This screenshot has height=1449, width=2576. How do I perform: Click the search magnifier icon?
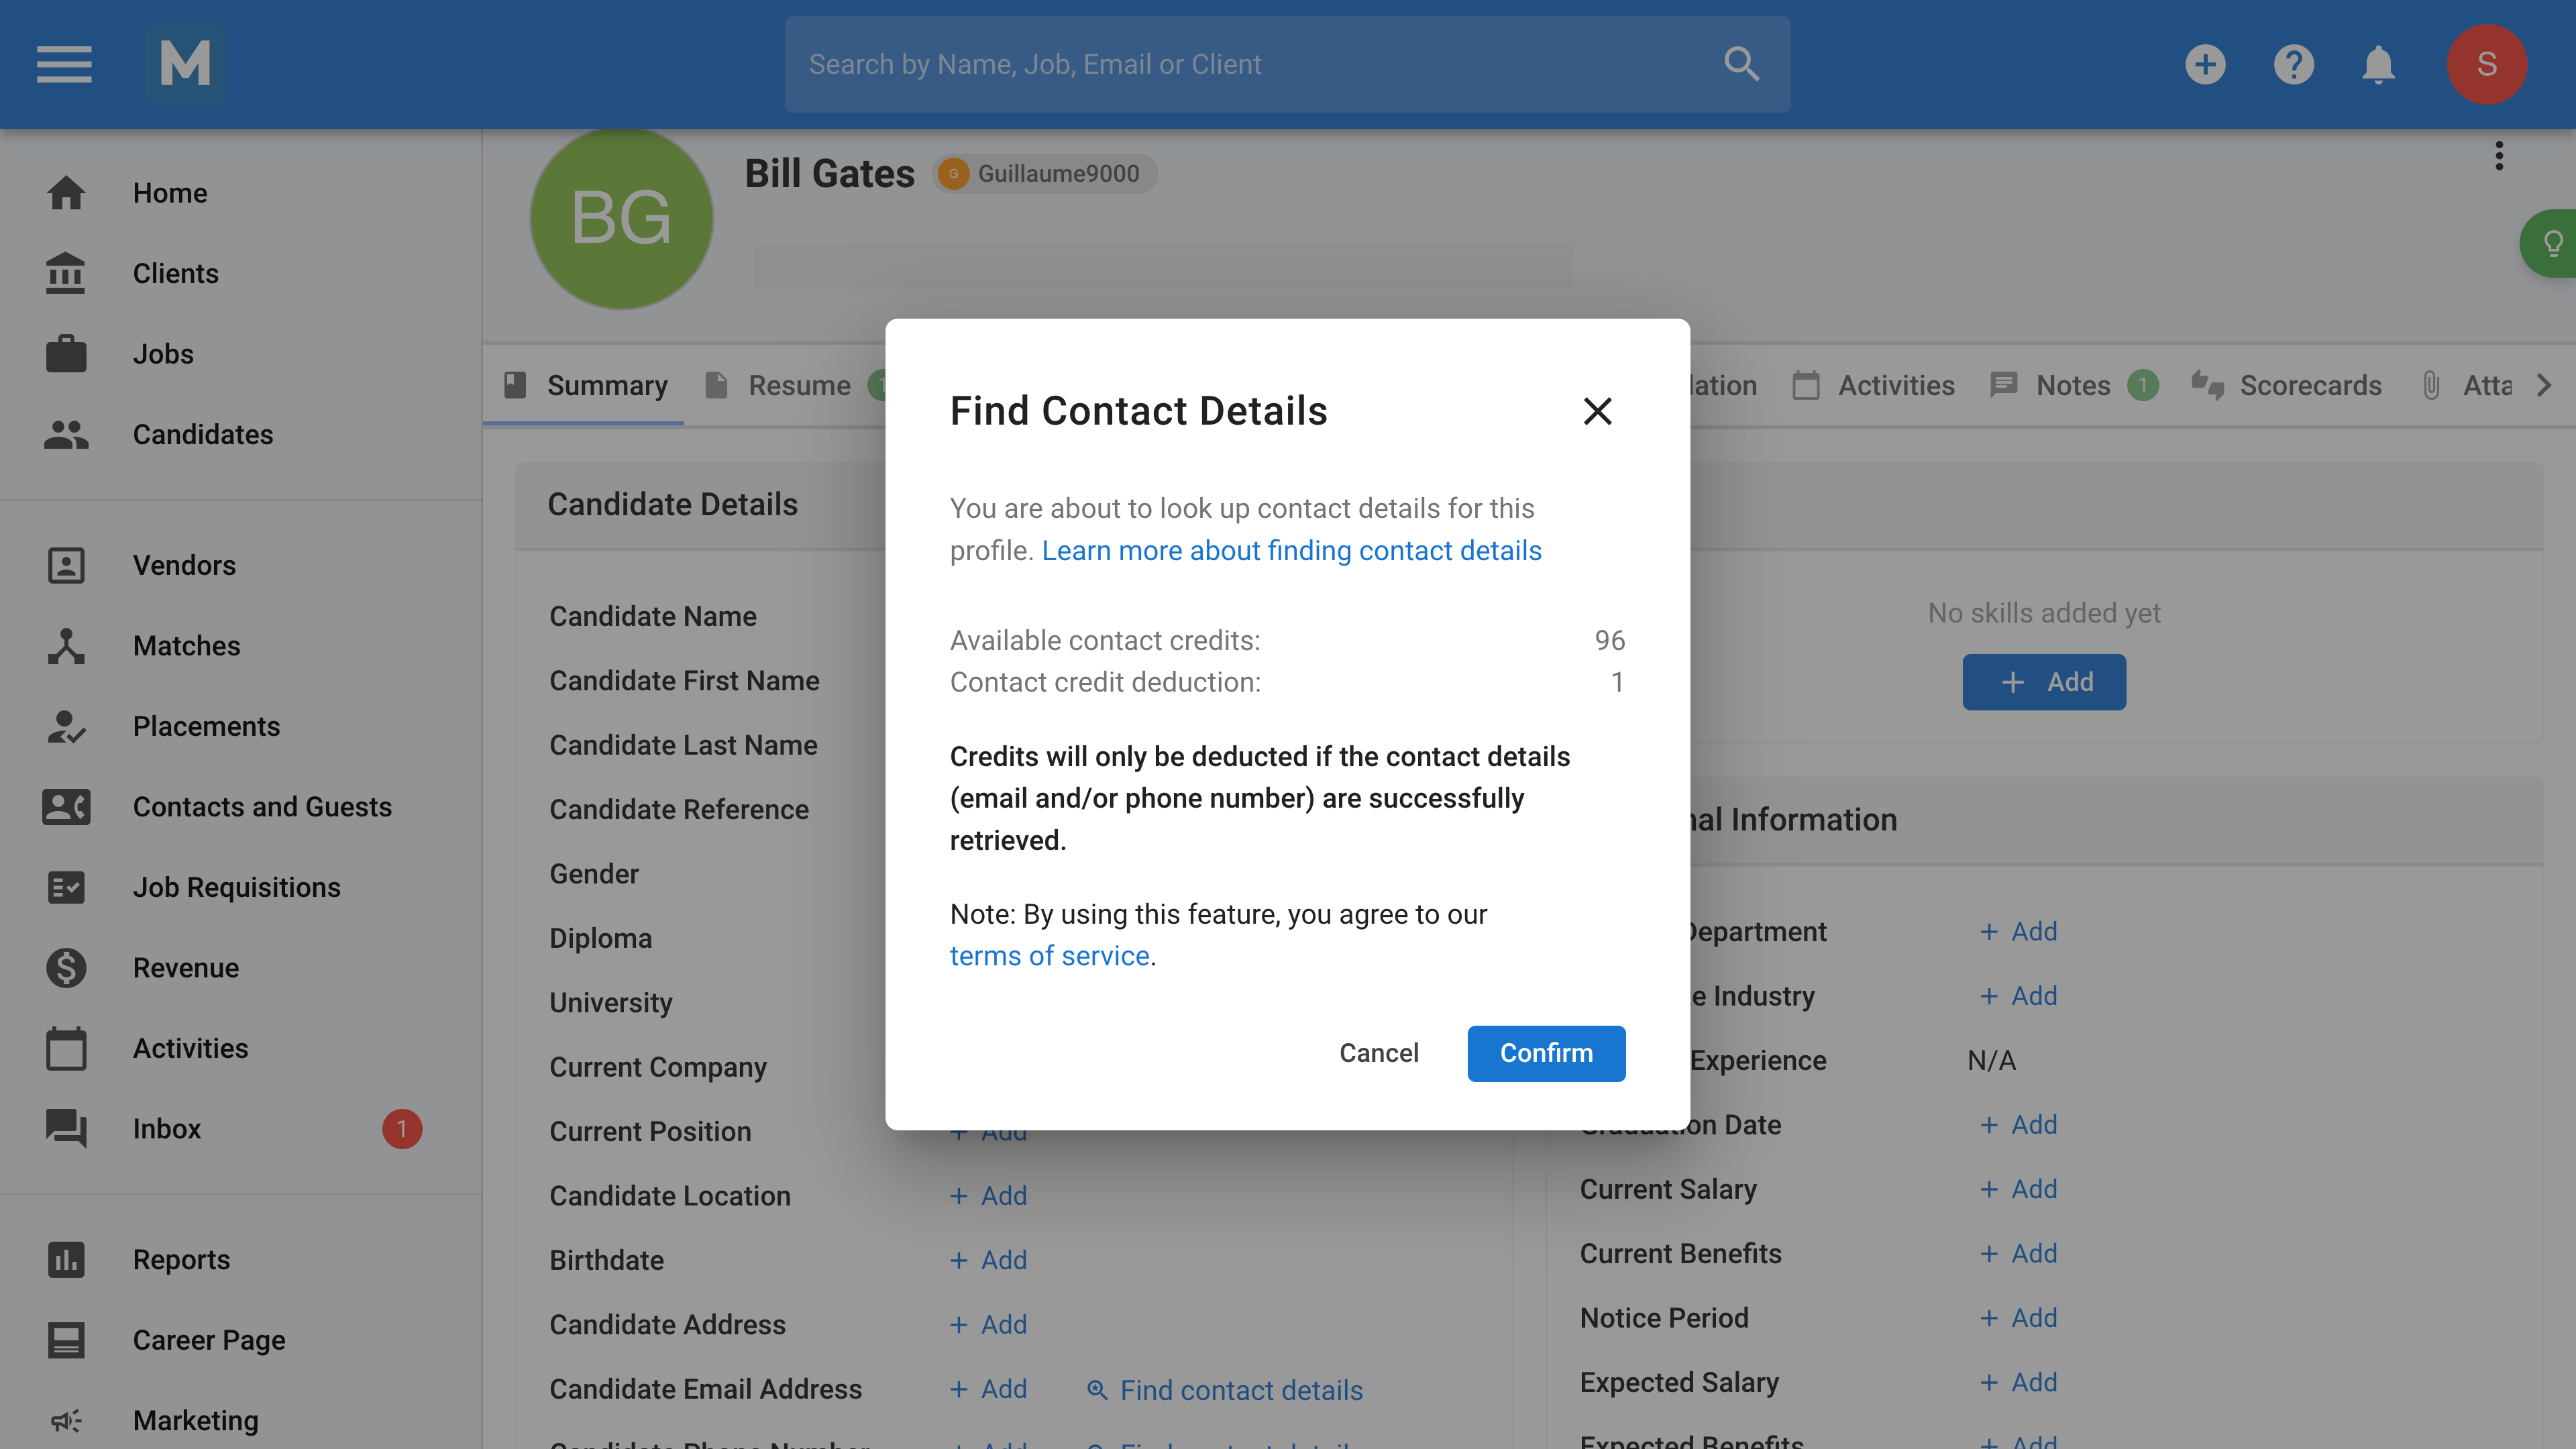1741,63
